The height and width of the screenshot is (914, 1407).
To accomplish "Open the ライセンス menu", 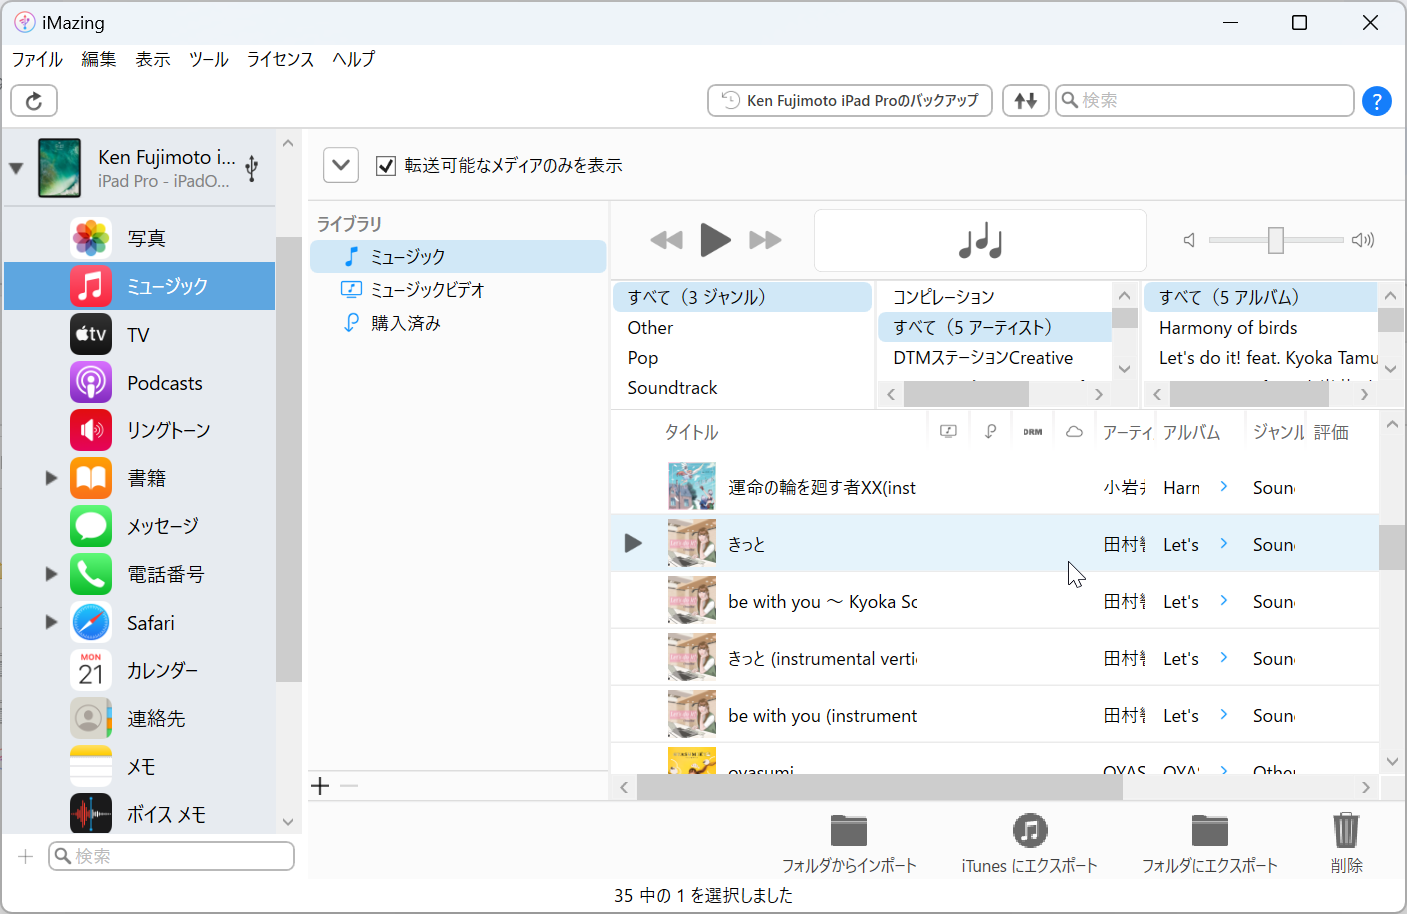I will click(281, 59).
